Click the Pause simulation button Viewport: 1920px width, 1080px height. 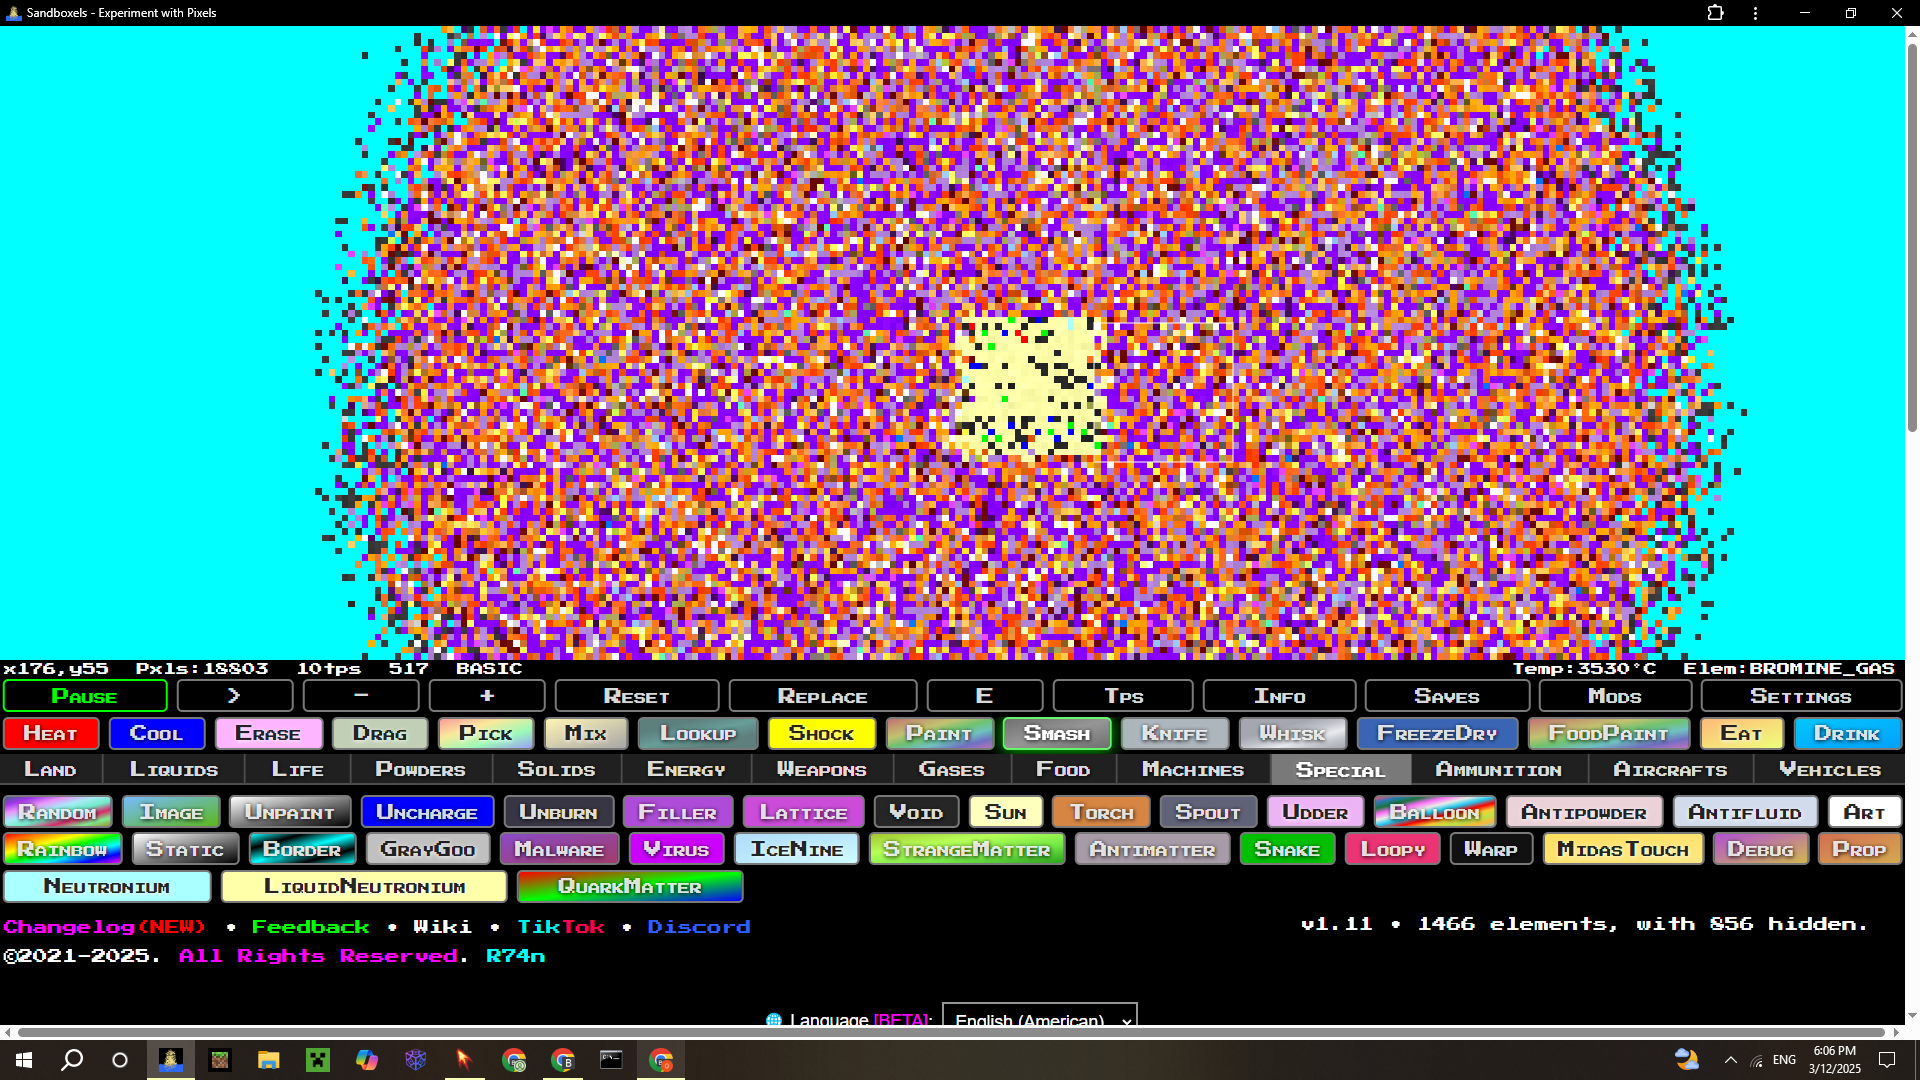(85, 696)
